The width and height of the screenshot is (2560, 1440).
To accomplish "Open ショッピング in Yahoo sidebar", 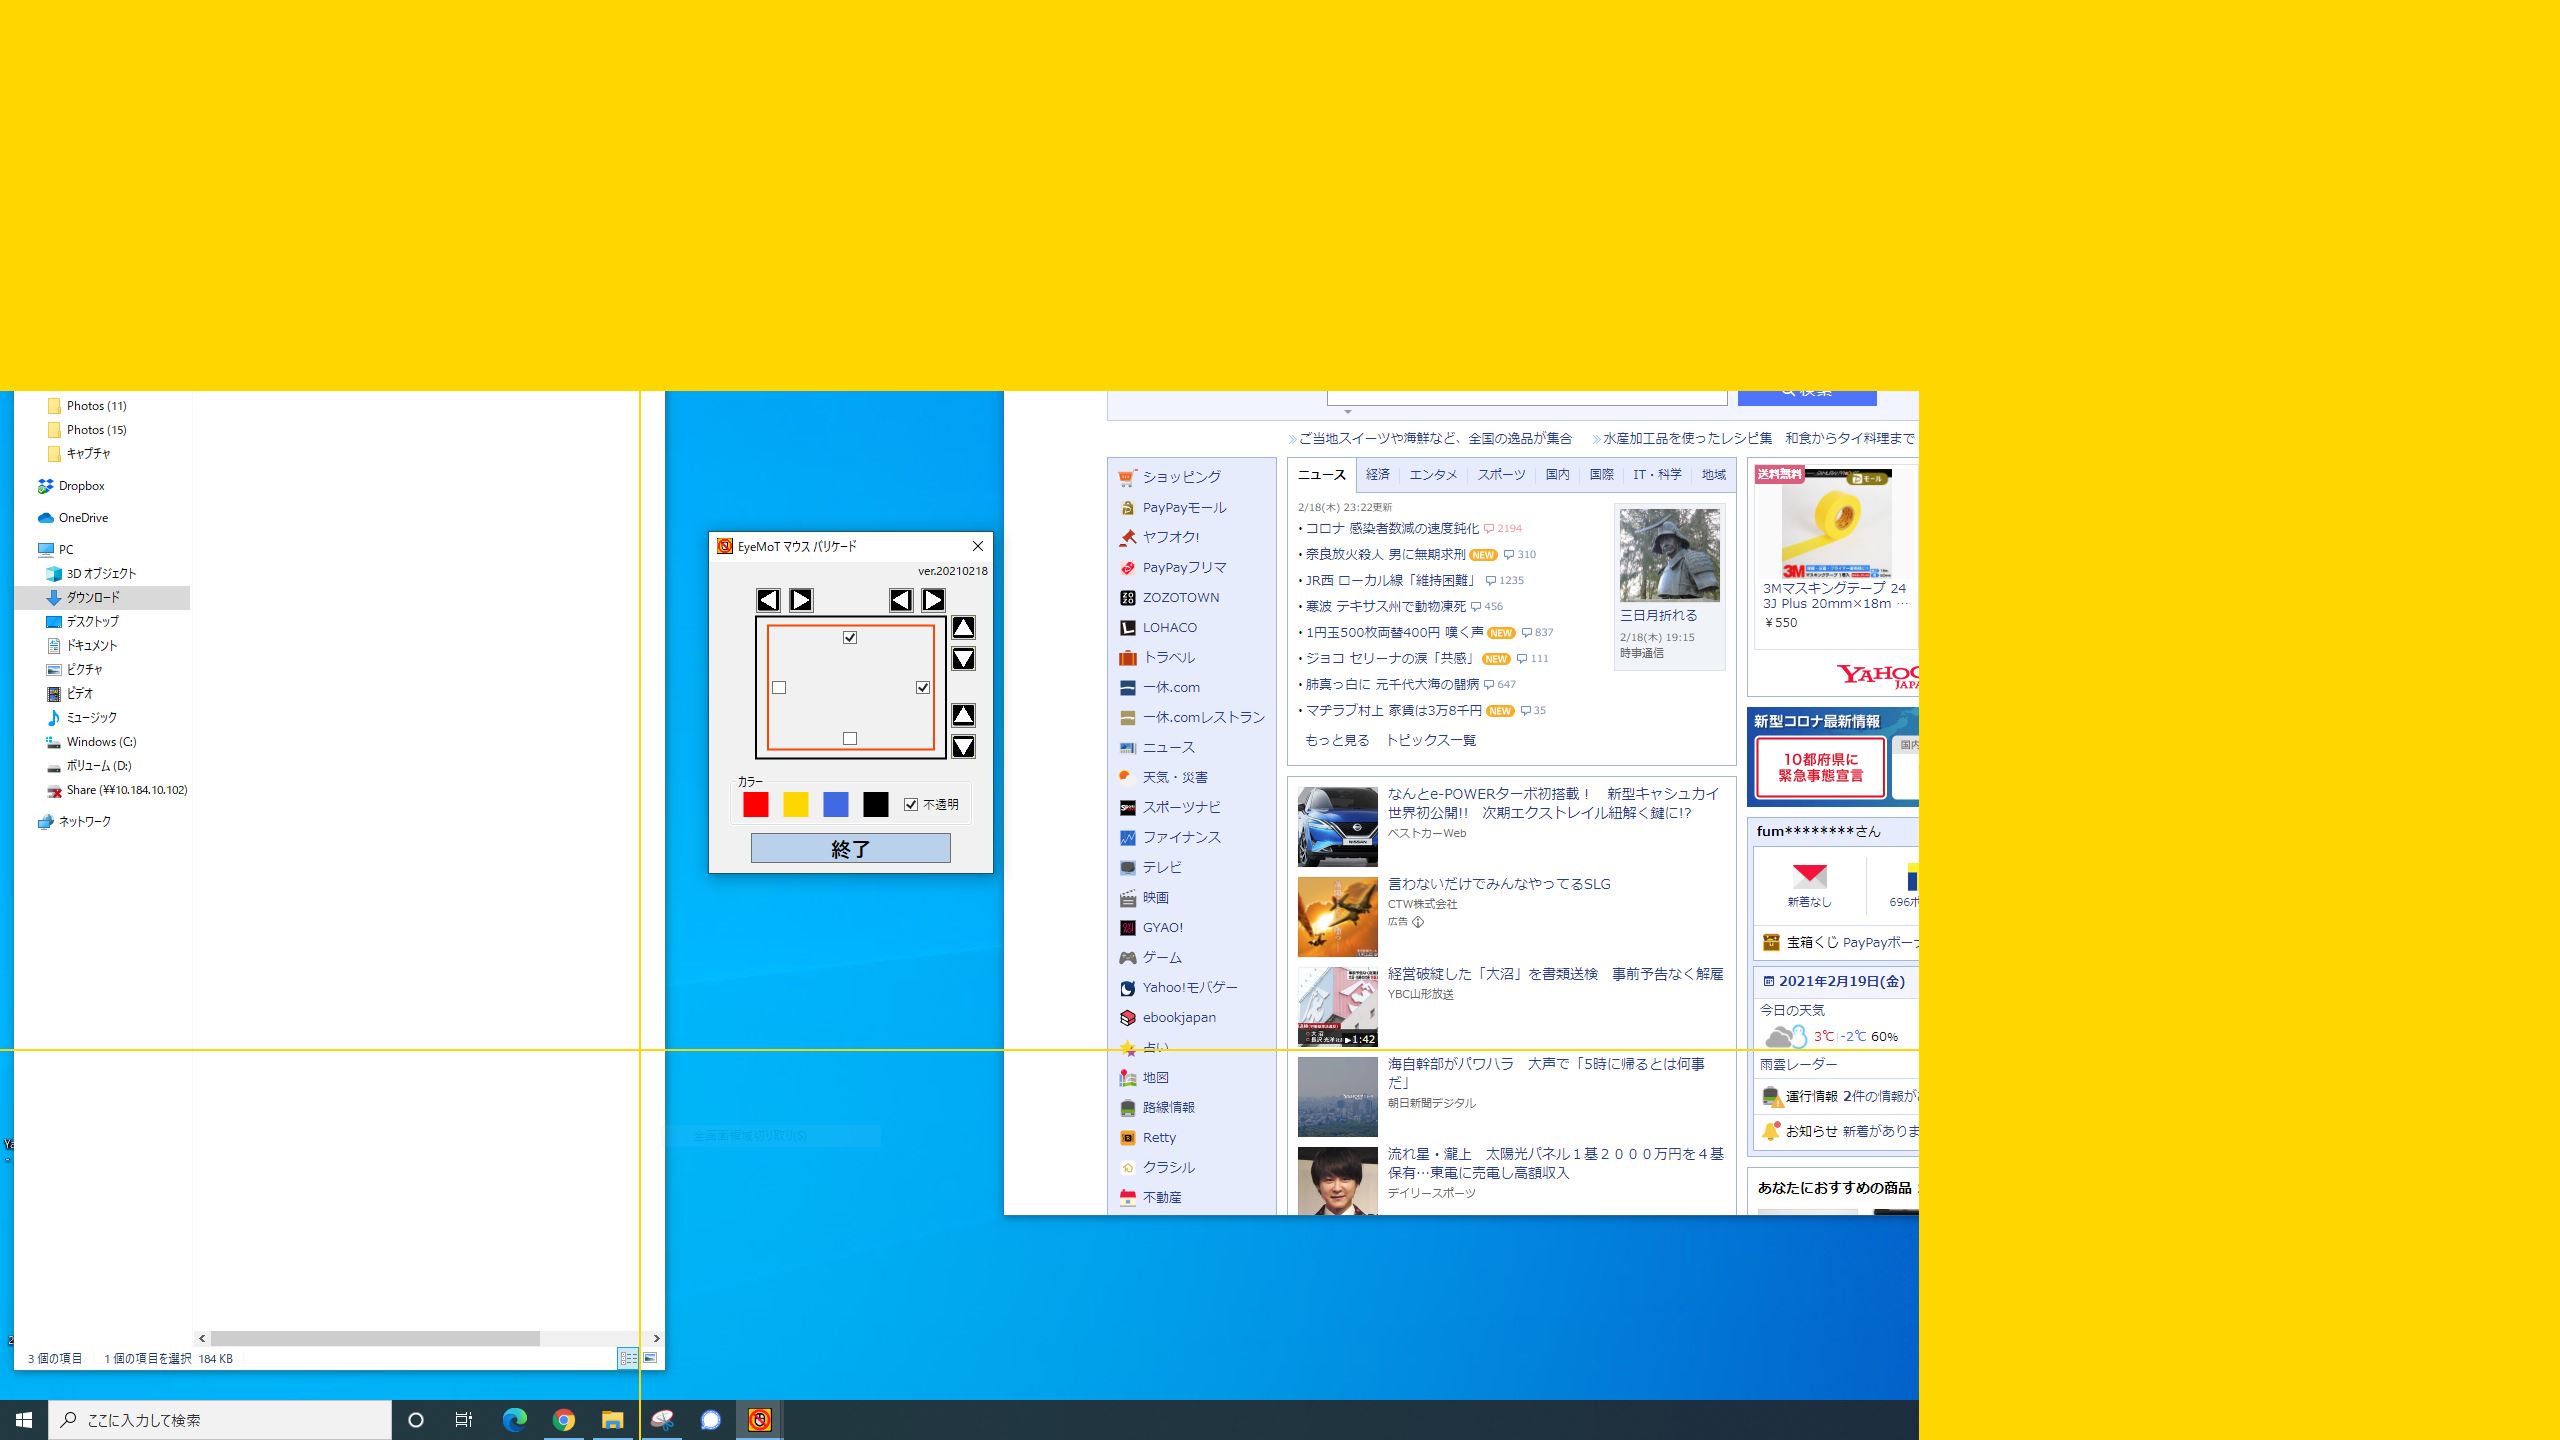I will [x=1181, y=477].
